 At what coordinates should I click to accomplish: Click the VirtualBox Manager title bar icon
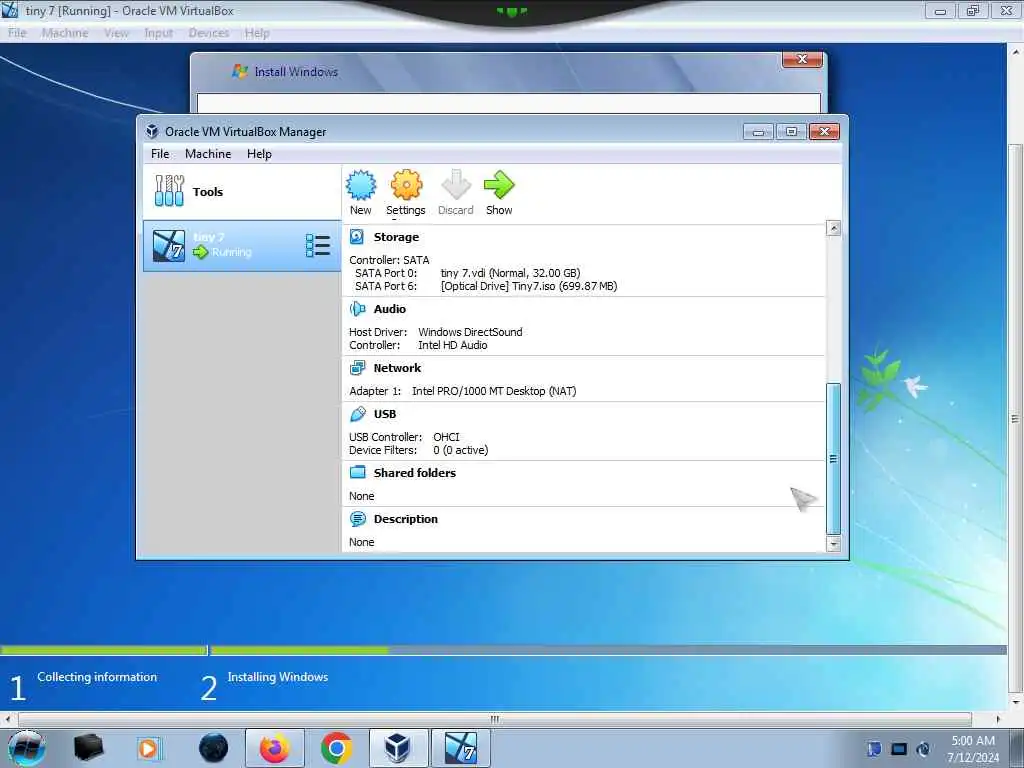pyautogui.click(x=152, y=131)
